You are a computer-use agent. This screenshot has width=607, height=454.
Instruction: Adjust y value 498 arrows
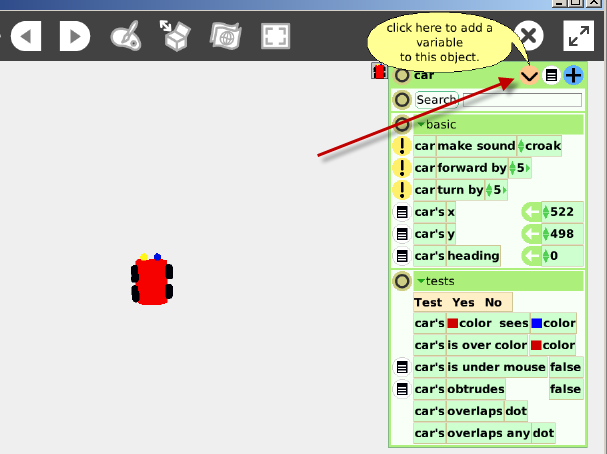546,234
